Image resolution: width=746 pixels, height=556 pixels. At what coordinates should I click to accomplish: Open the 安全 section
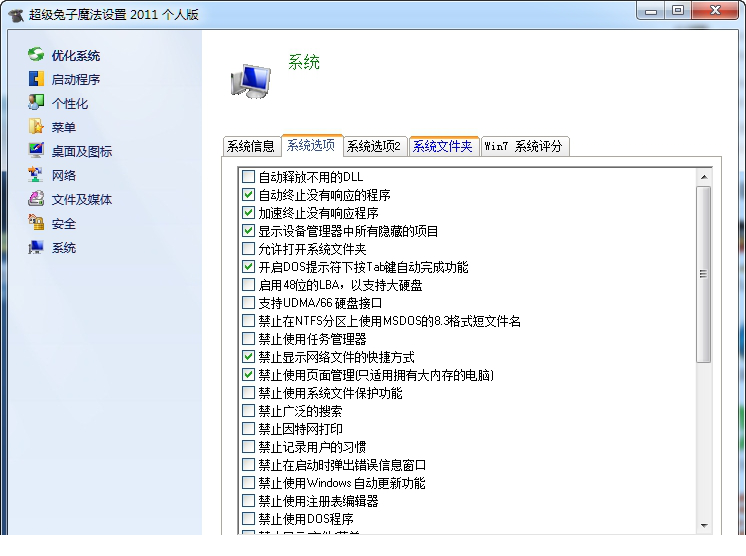click(x=64, y=224)
